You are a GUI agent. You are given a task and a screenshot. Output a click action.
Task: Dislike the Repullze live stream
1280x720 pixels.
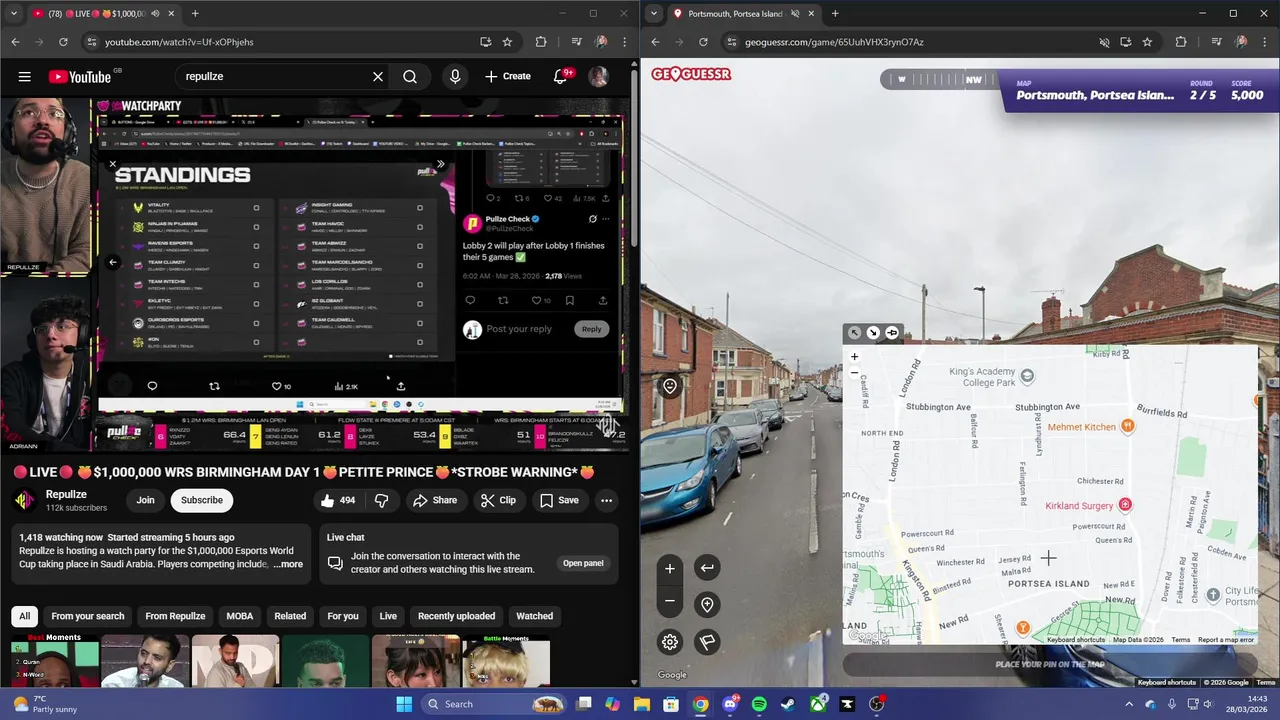(x=381, y=500)
